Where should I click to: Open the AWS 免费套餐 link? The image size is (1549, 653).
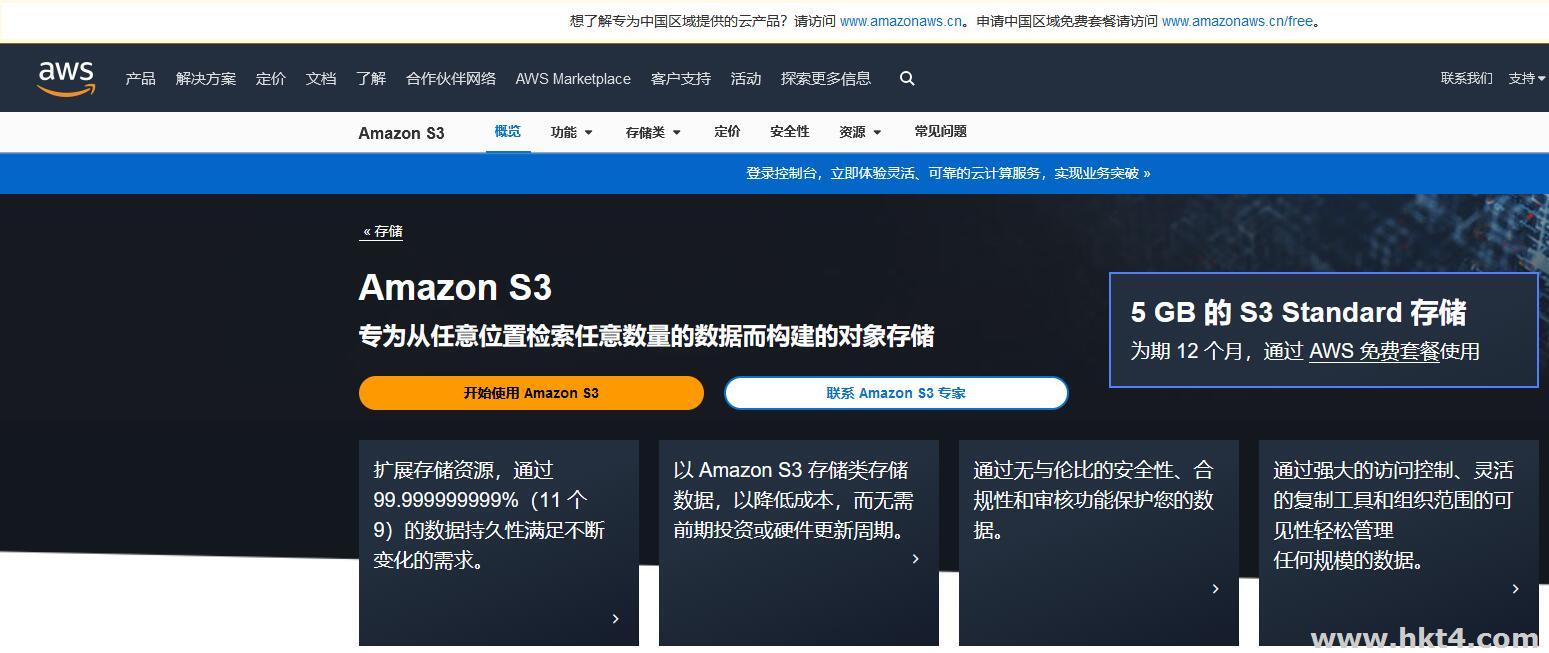click(x=1374, y=351)
